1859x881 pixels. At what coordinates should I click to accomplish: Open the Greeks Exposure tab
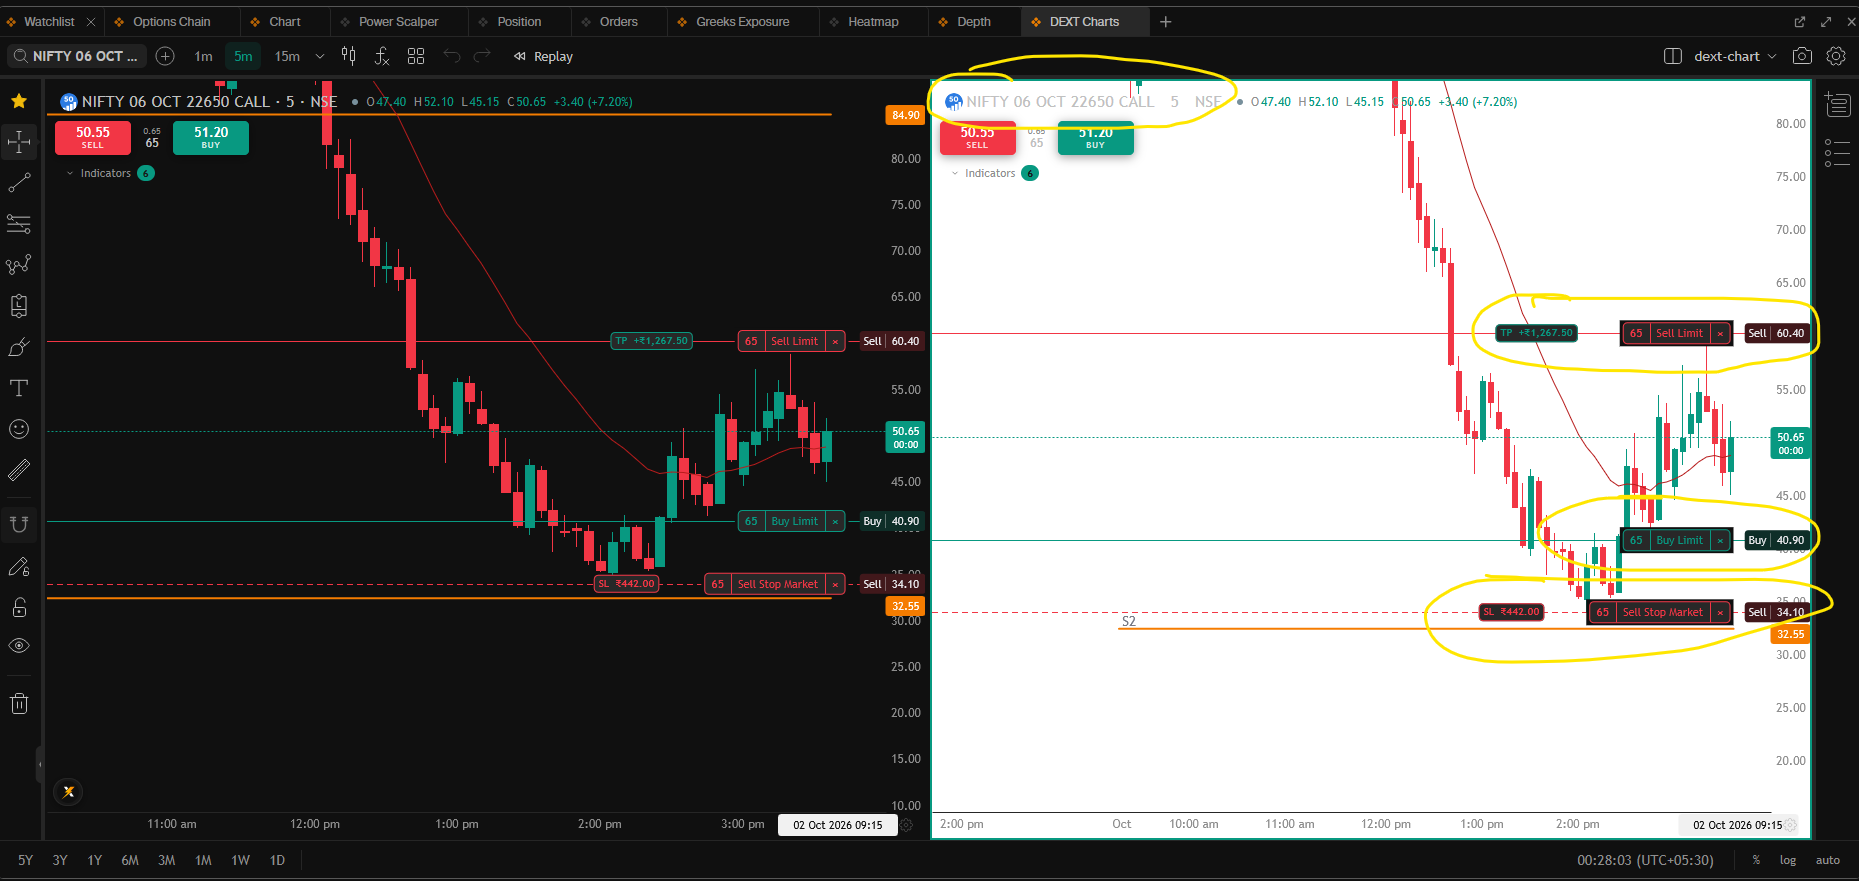[x=742, y=21]
